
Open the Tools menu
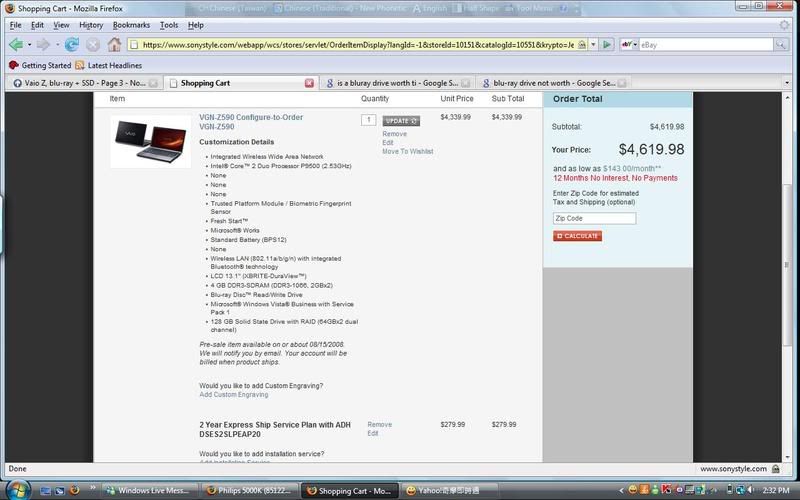[169, 25]
